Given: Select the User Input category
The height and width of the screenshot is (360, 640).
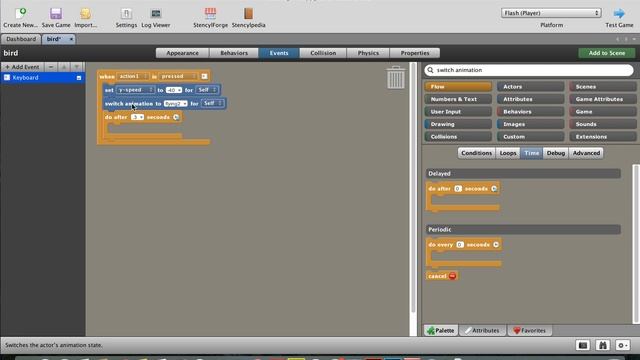Looking at the screenshot, I should (458, 111).
